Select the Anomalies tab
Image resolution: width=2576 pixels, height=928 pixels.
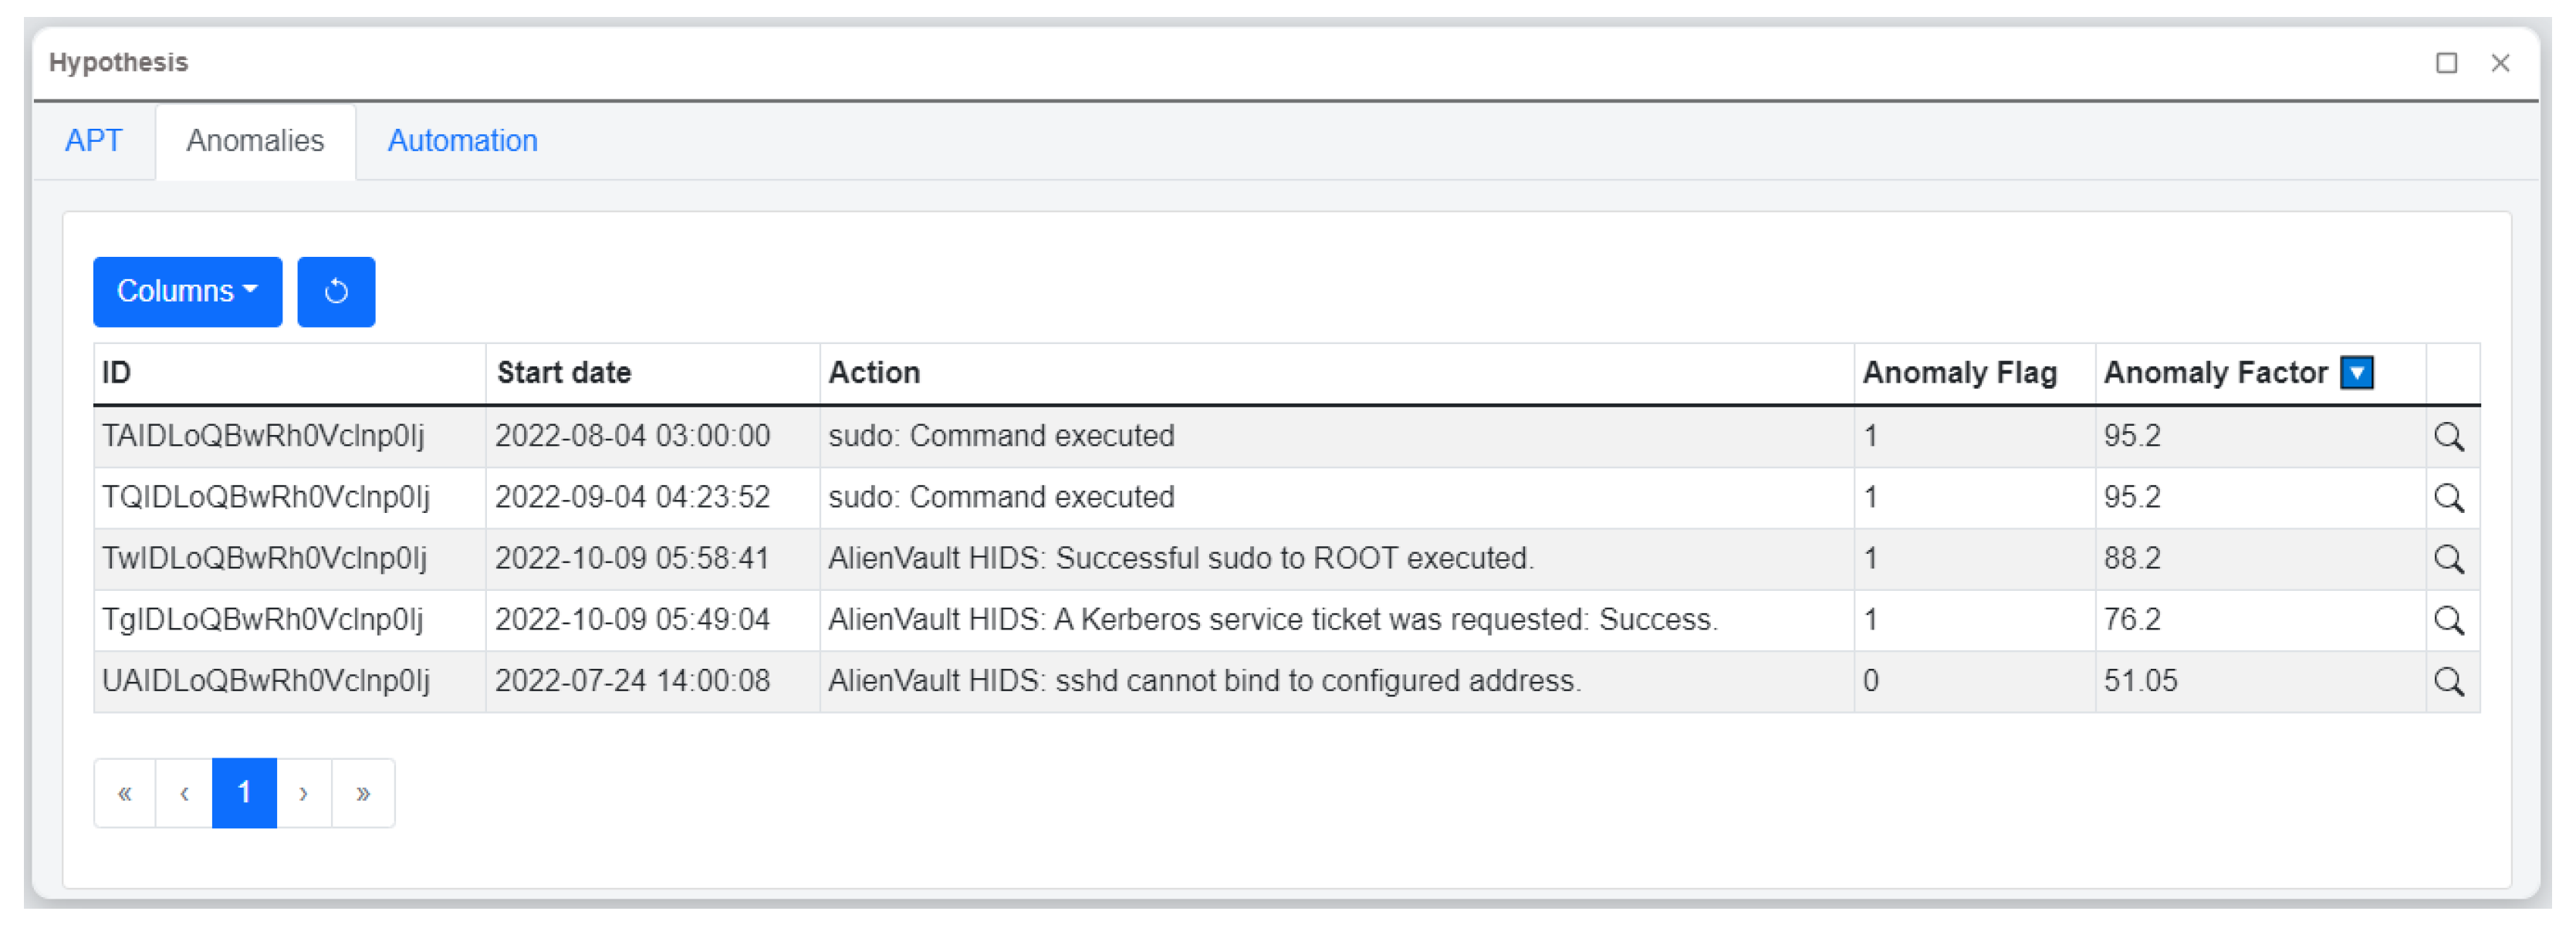tap(255, 141)
